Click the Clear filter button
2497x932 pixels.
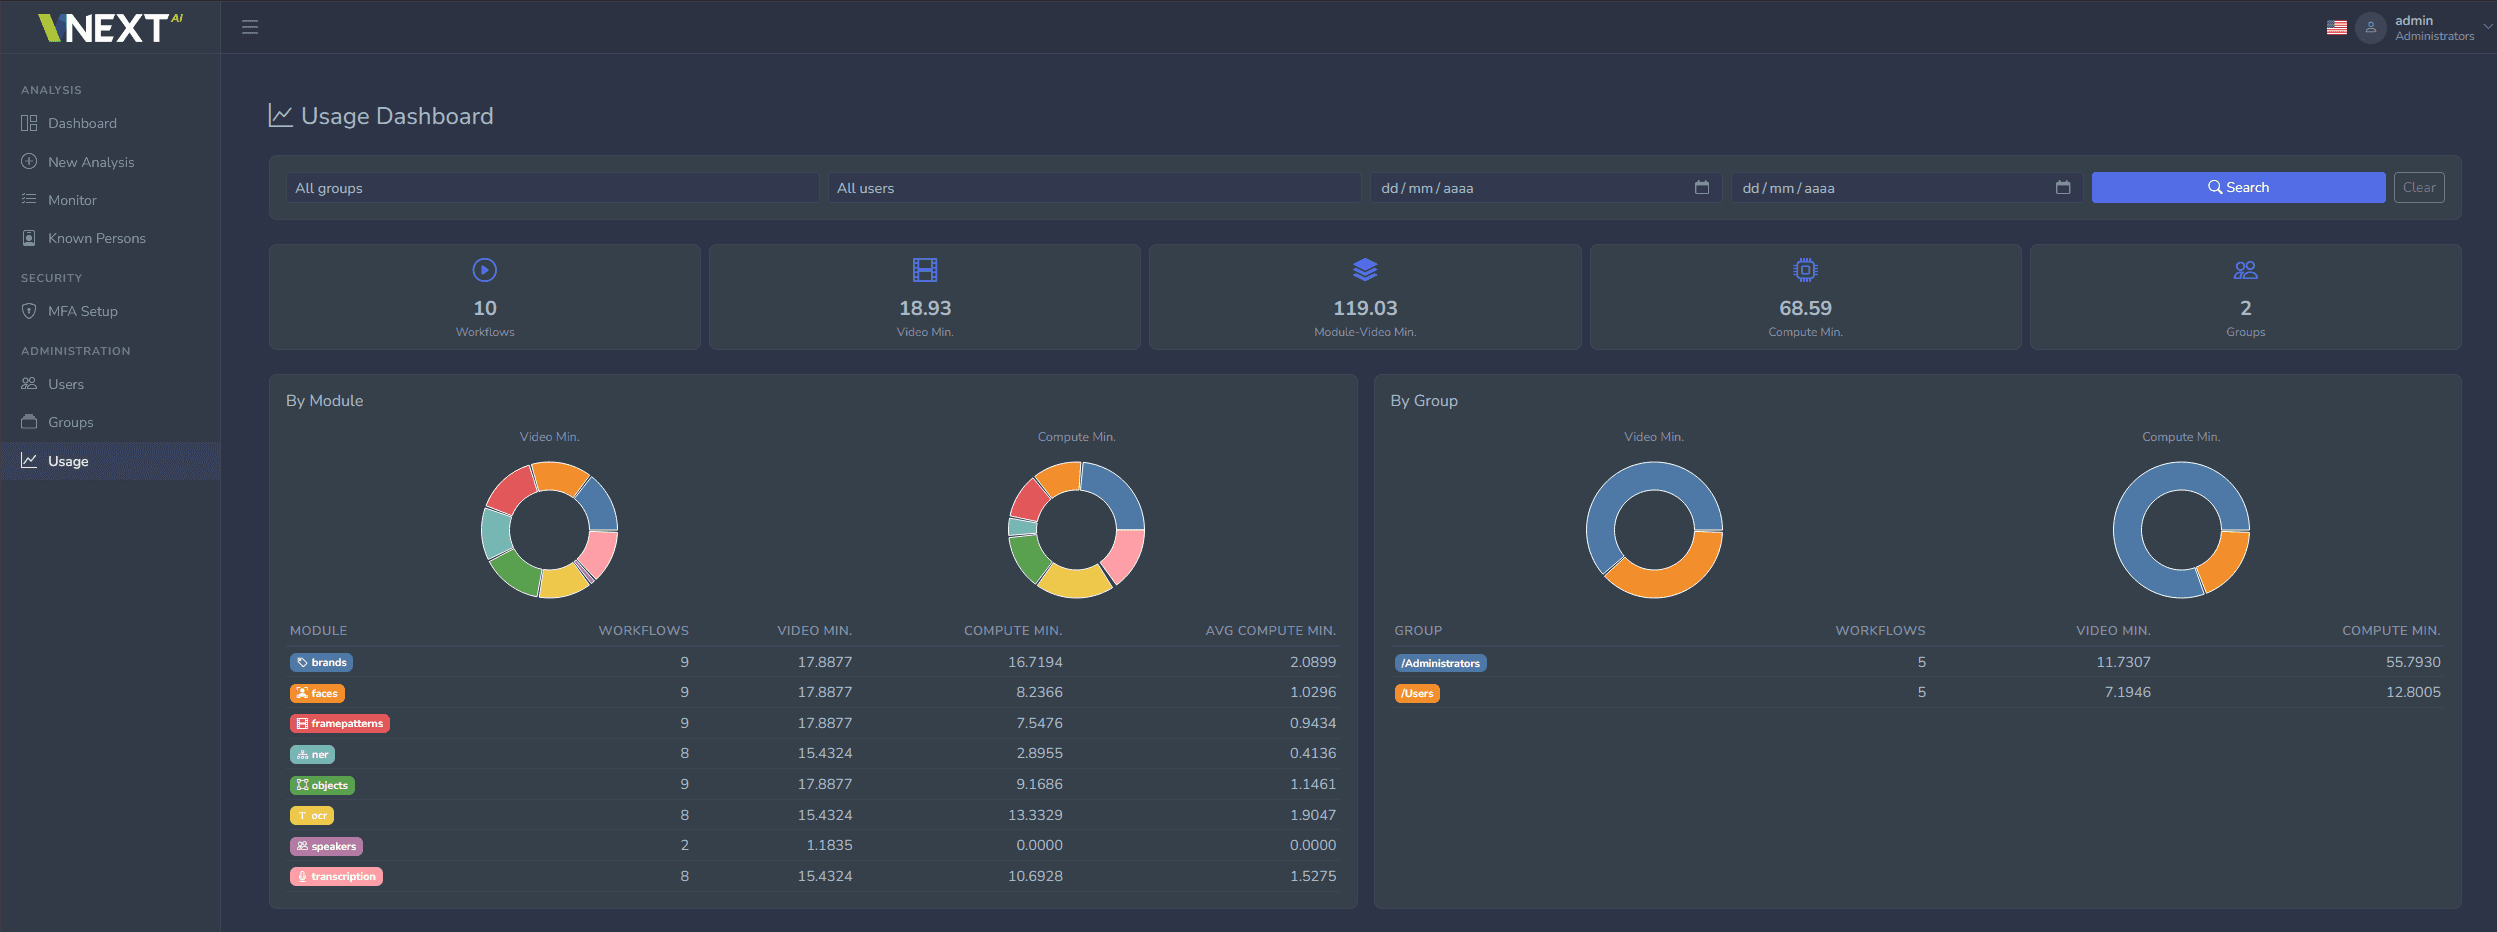(2419, 187)
